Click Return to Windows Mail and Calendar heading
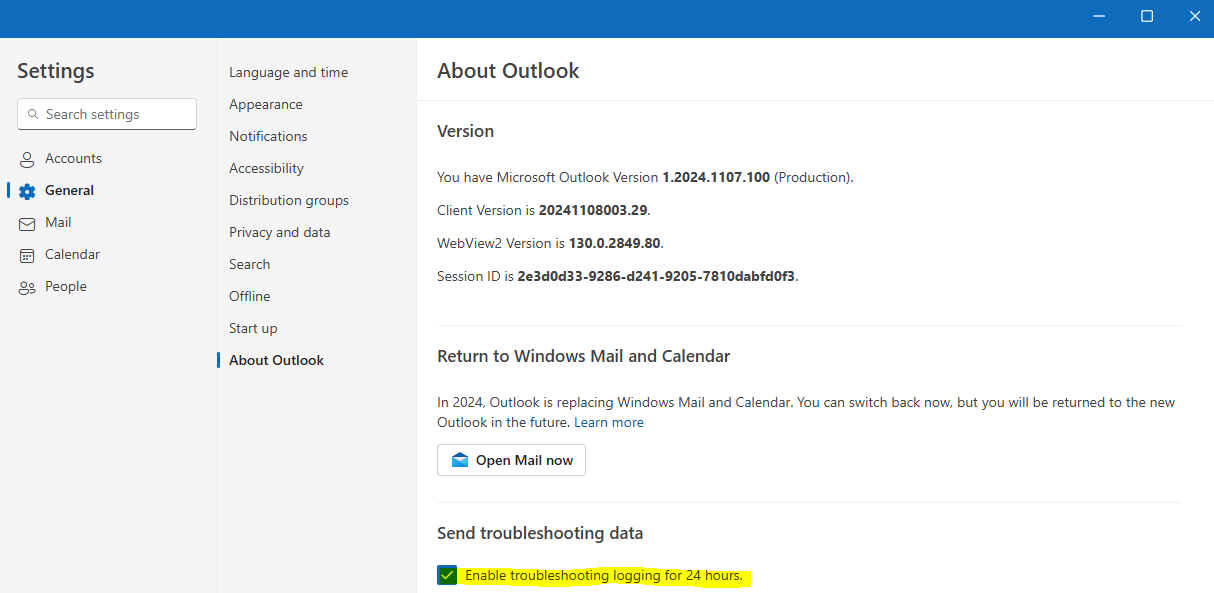 (x=584, y=356)
